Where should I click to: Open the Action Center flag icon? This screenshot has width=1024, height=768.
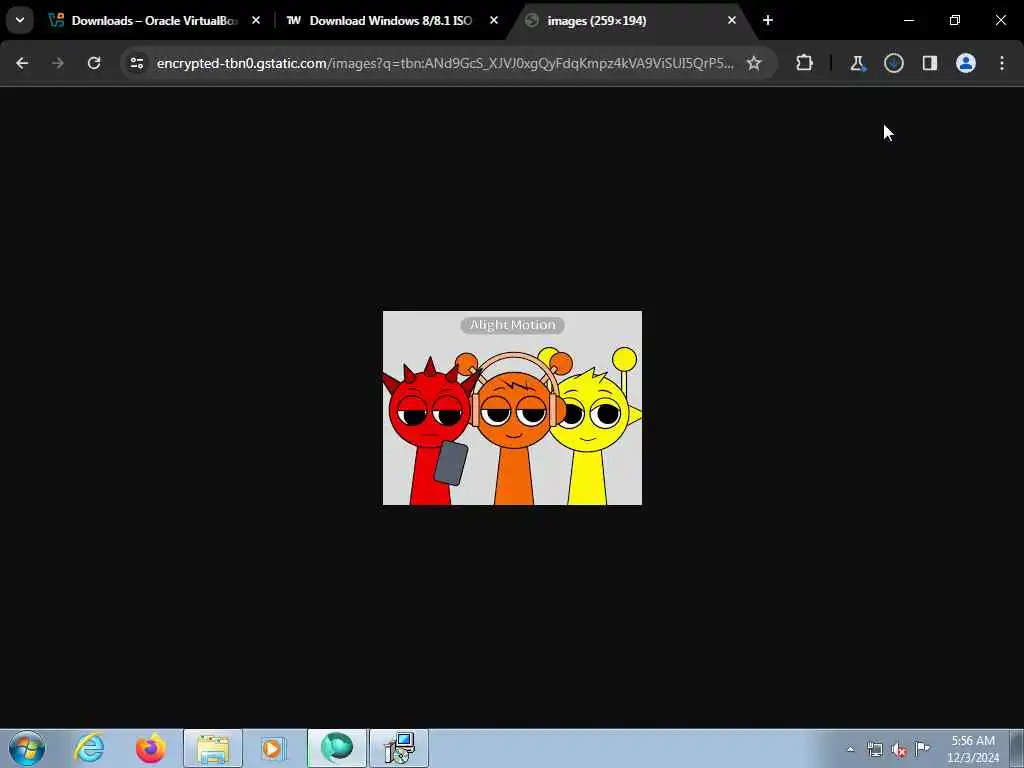tap(923, 748)
